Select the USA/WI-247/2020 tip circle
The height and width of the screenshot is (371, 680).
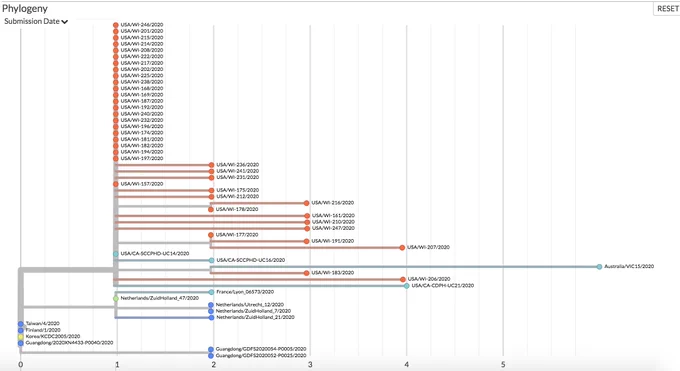[x=307, y=228]
